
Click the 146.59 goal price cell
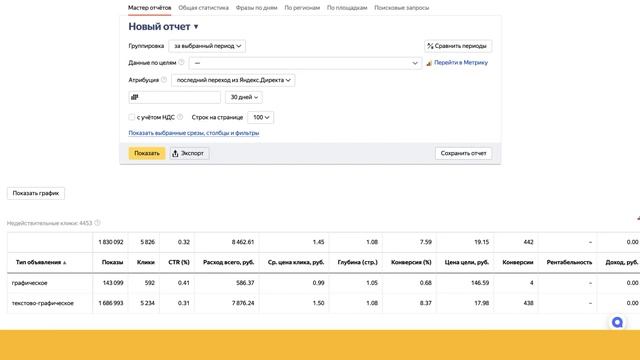480,283
